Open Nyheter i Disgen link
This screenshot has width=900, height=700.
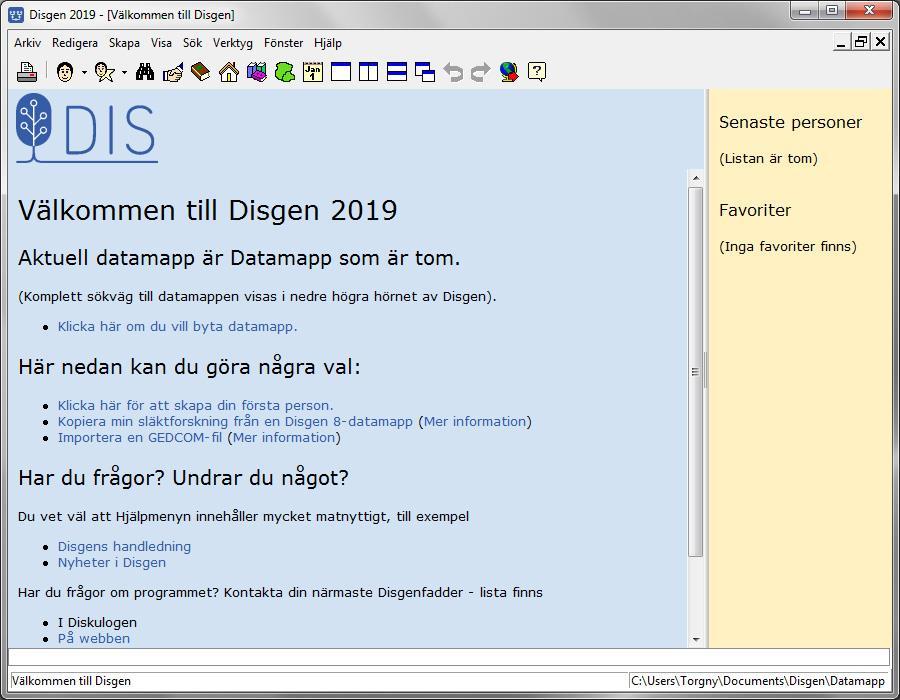[111, 563]
